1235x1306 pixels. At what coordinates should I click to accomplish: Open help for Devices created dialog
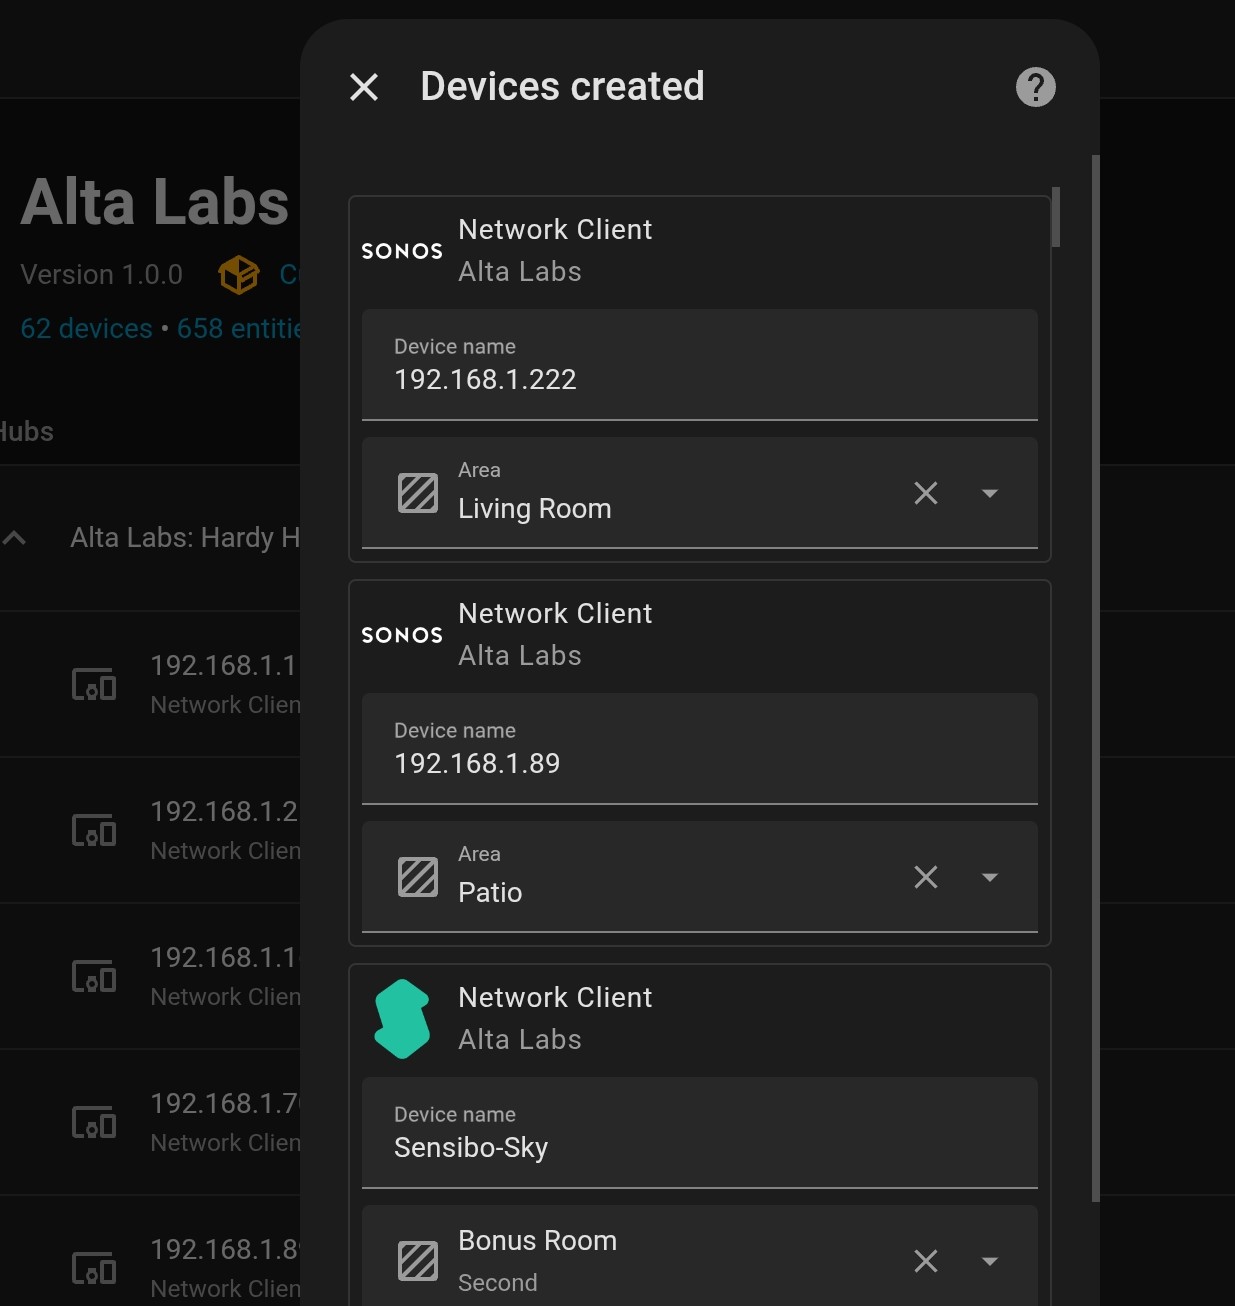click(x=1035, y=87)
